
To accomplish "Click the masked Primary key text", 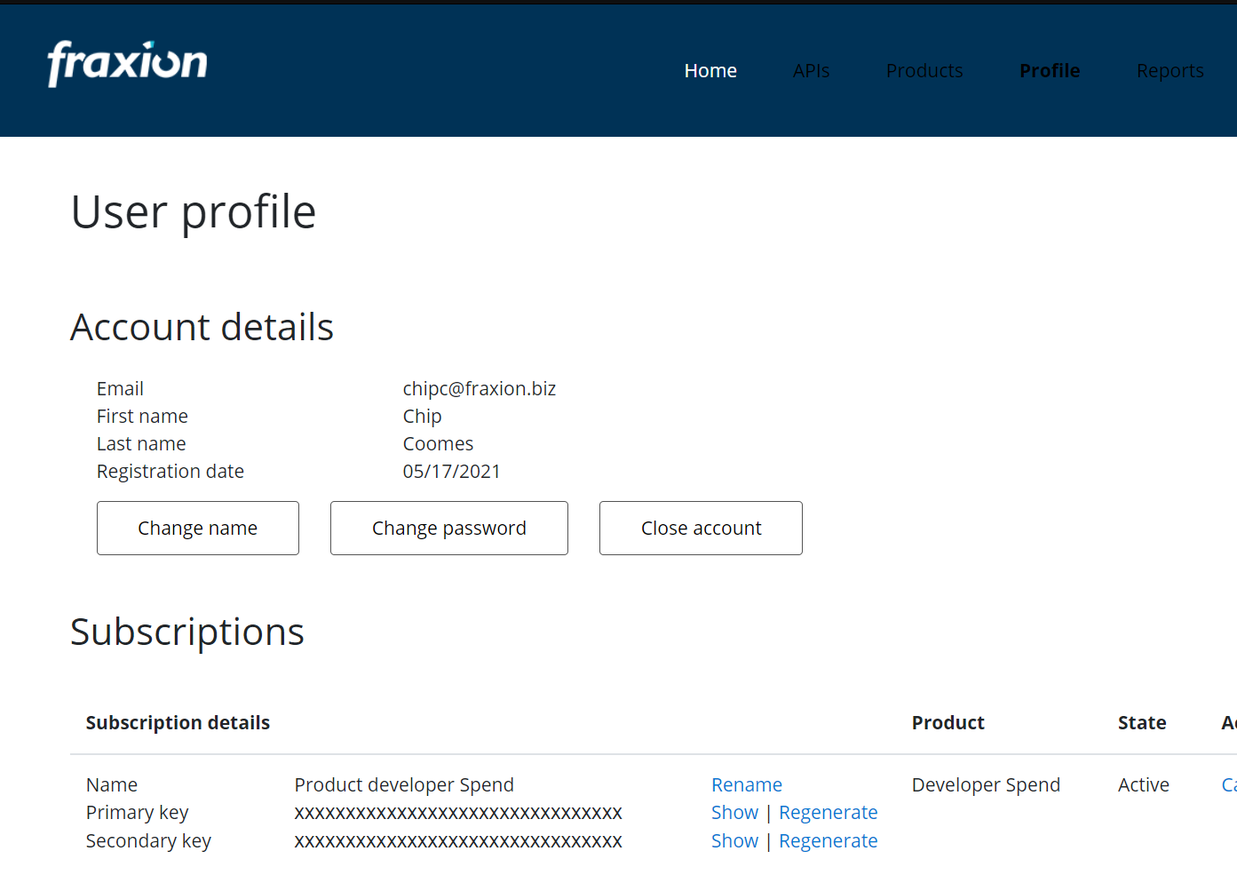I will pos(458,813).
